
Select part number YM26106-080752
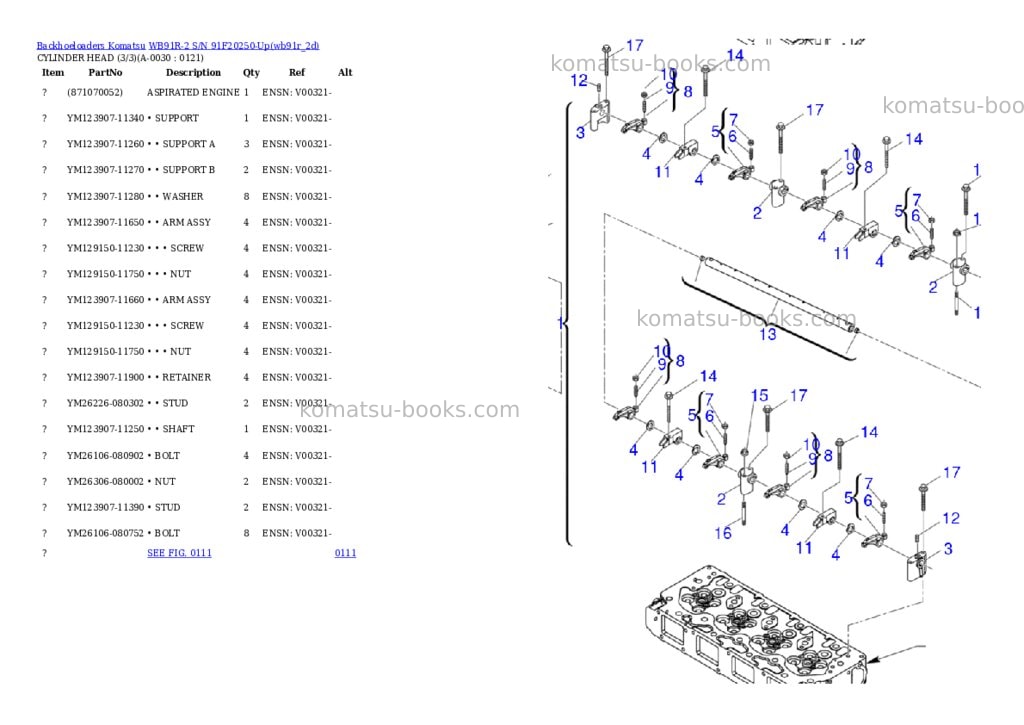(x=105, y=534)
